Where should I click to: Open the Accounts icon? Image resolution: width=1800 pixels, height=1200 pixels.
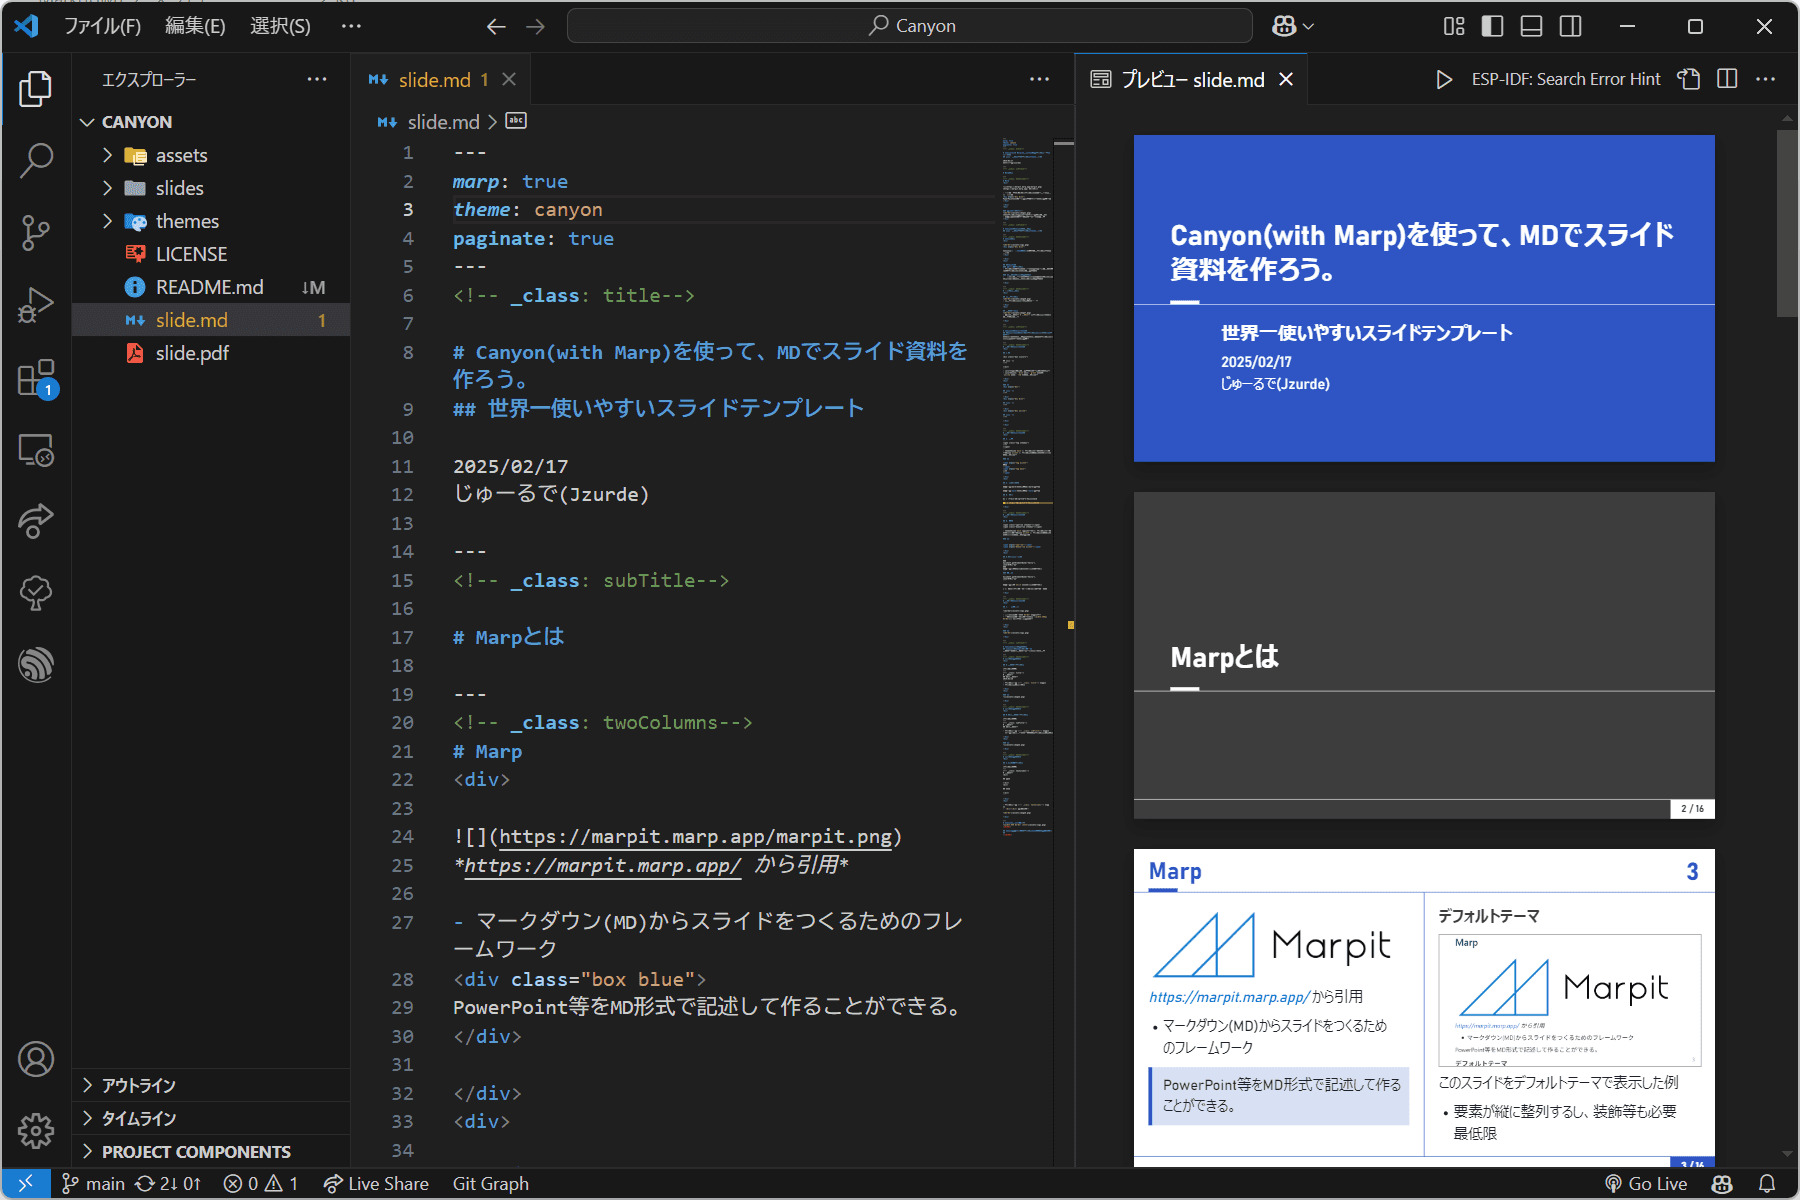pyautogui.click(x=36, y=1059)
